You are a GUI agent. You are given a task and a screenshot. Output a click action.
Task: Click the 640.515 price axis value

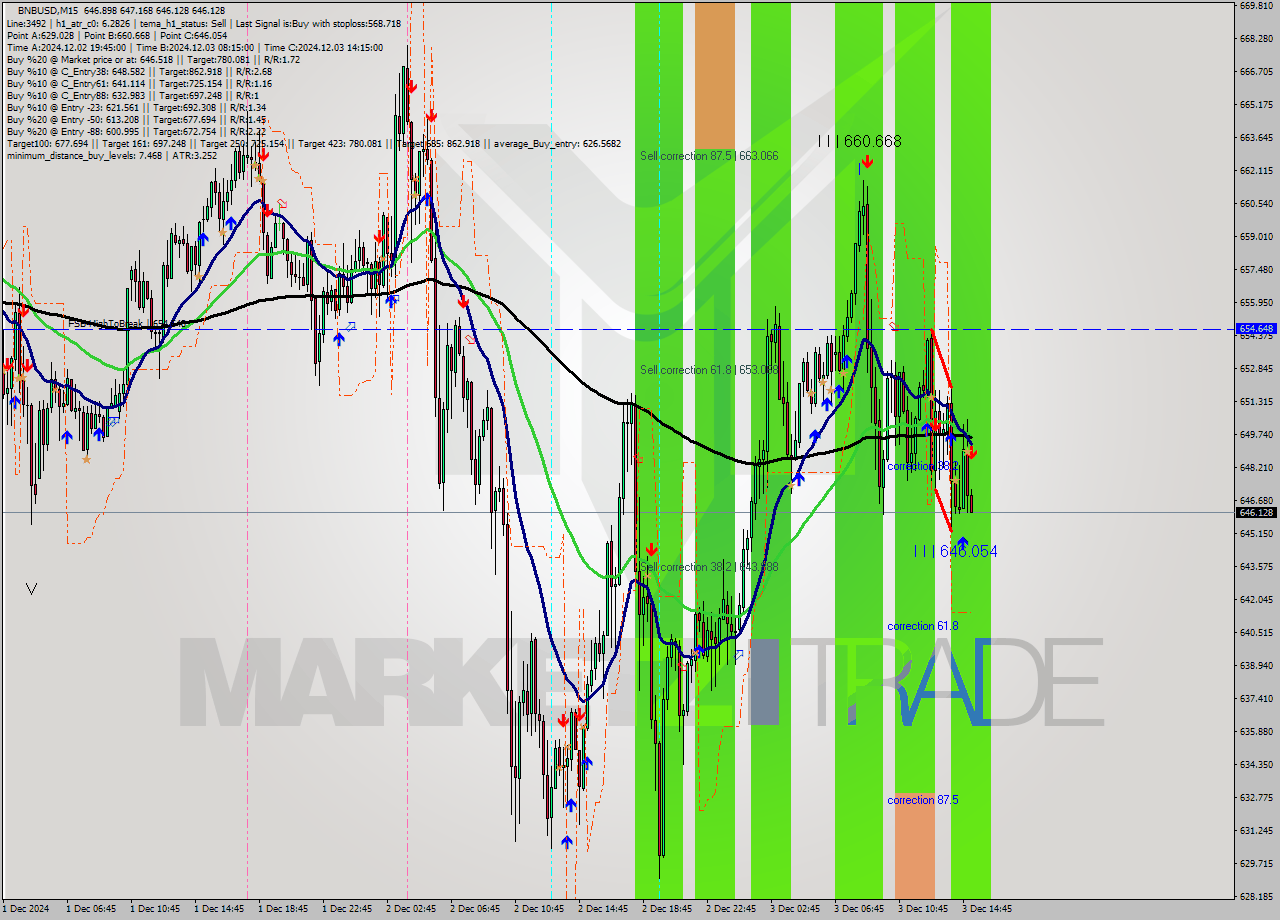pos(1256,632)
